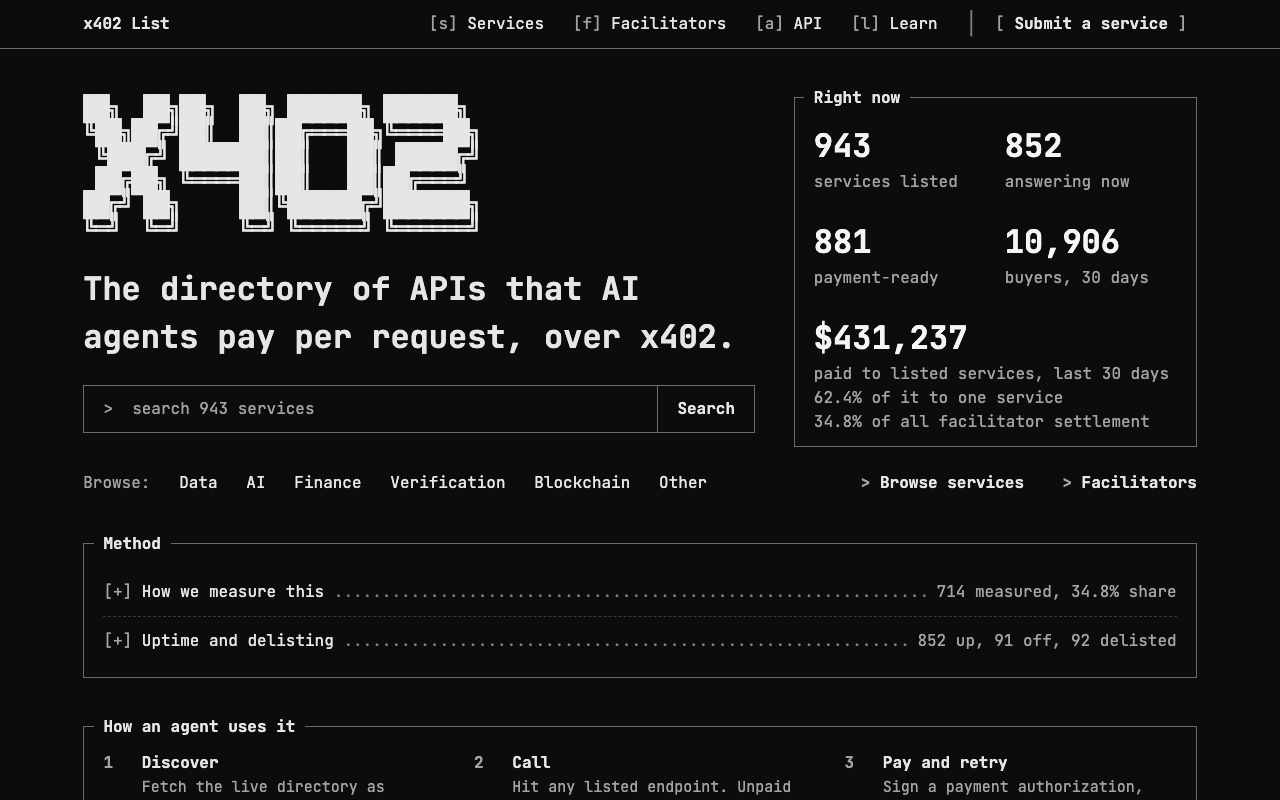1280x800 pixels.
Task: Click the 10,906 buyers stat
Action: (x=1077, y=255)
